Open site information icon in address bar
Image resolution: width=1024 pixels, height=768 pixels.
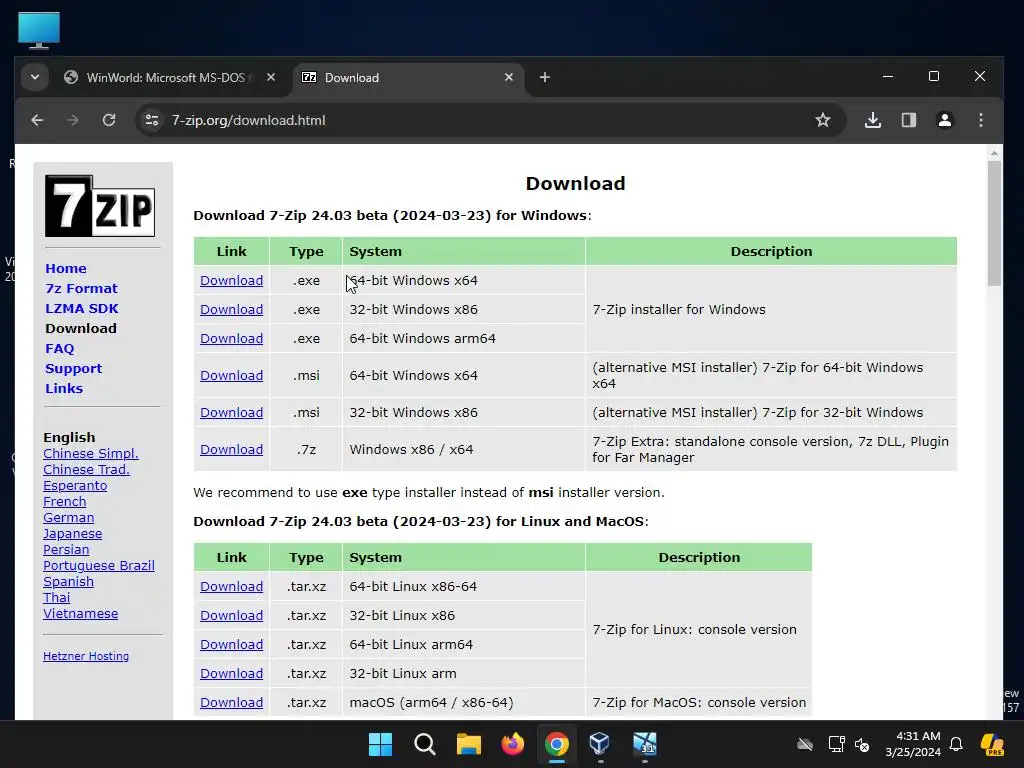[x=152, y=120]
